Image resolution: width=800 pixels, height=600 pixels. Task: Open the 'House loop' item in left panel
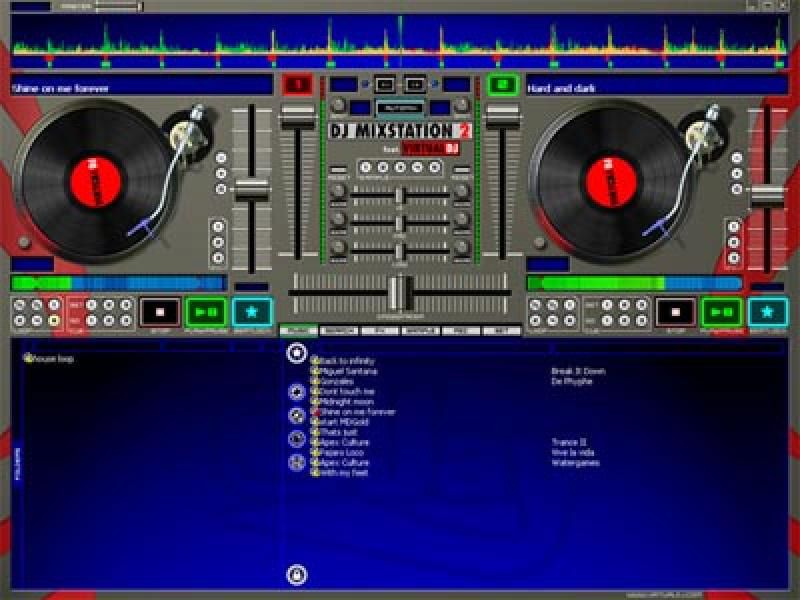click(52, 358)
